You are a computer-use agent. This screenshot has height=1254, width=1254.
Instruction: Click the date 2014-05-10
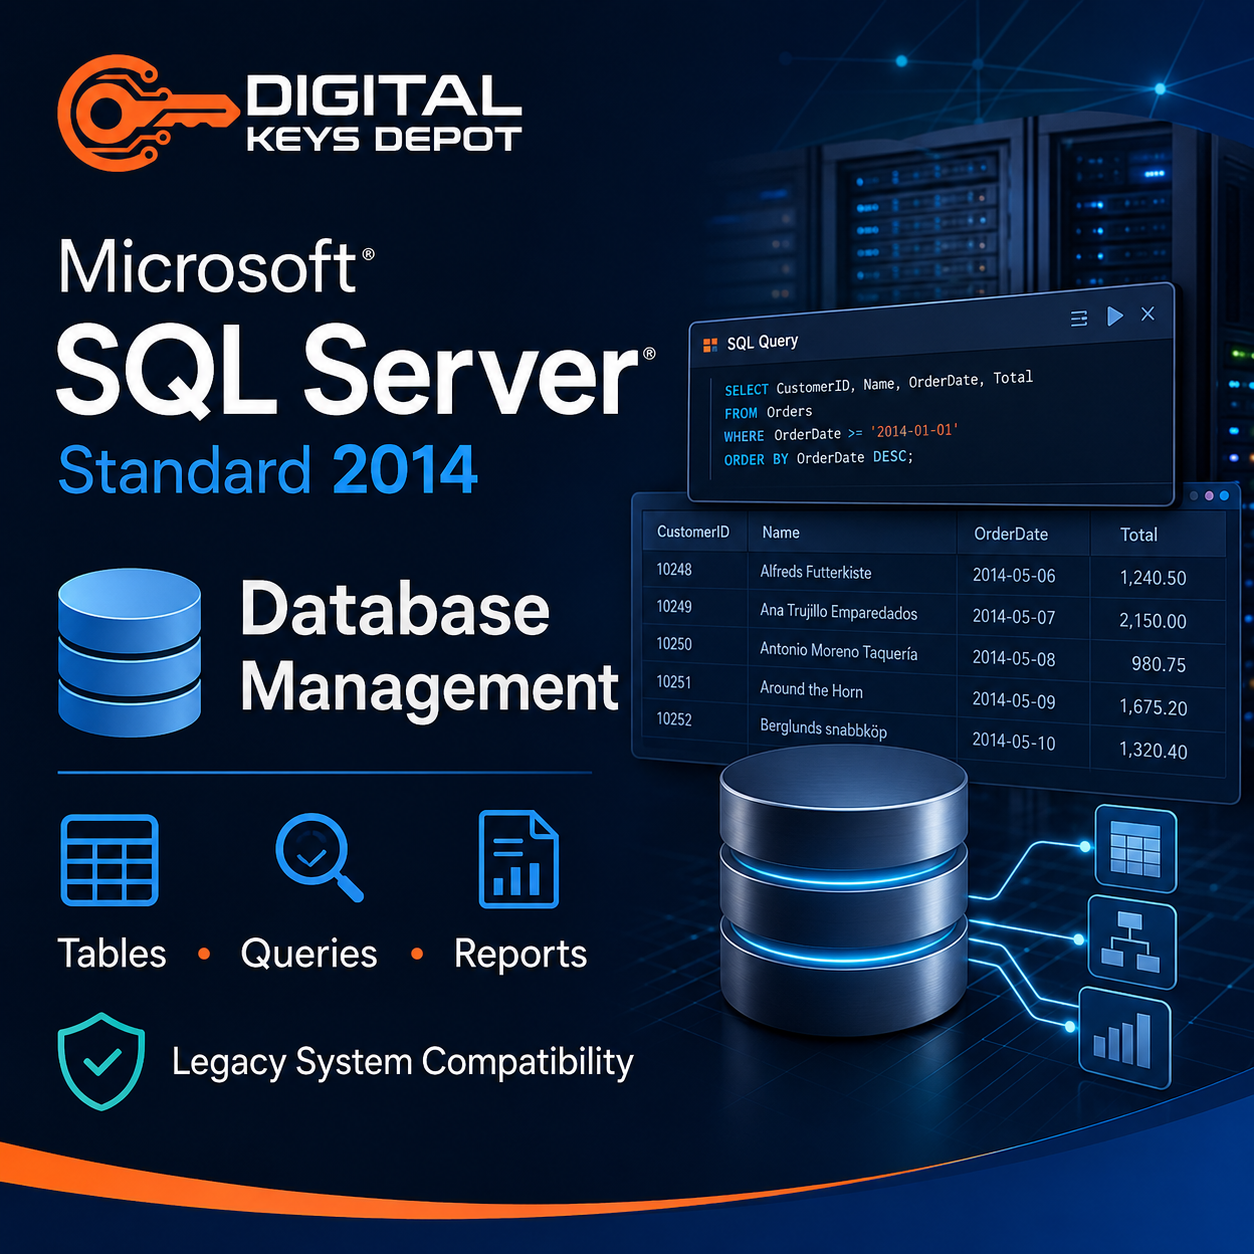[x=1014, y=742]
